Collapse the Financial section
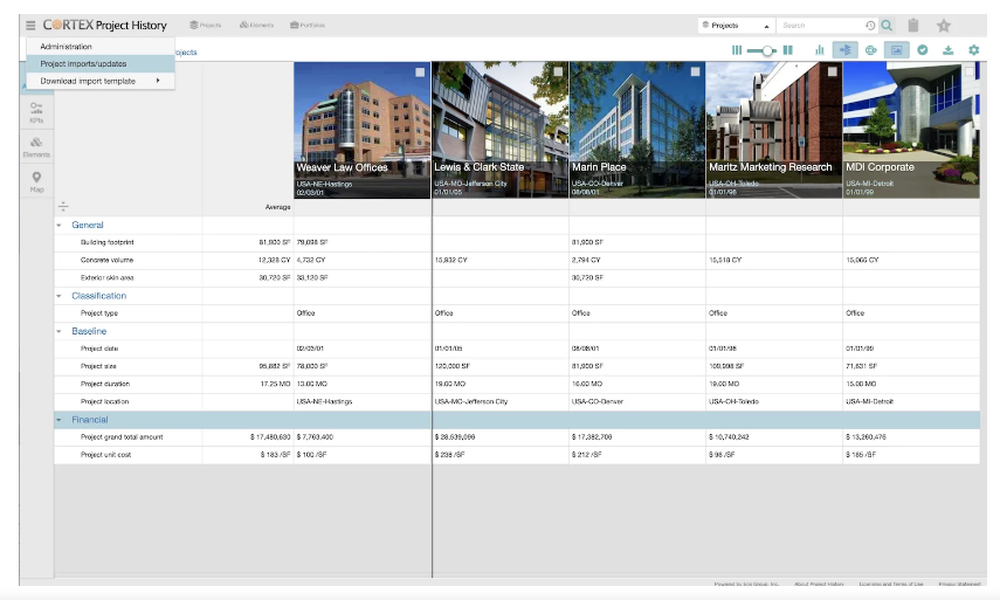1000x600 pixels. point(59,420)
